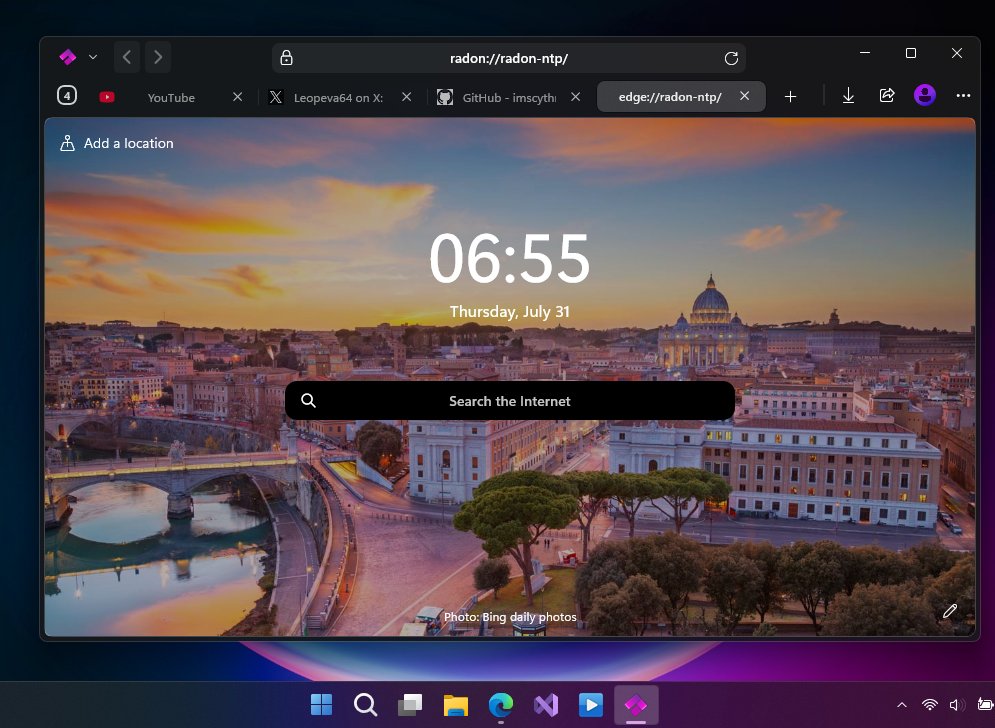
Task: Click the battery icon in system tray
Action: tap(985, 704)
